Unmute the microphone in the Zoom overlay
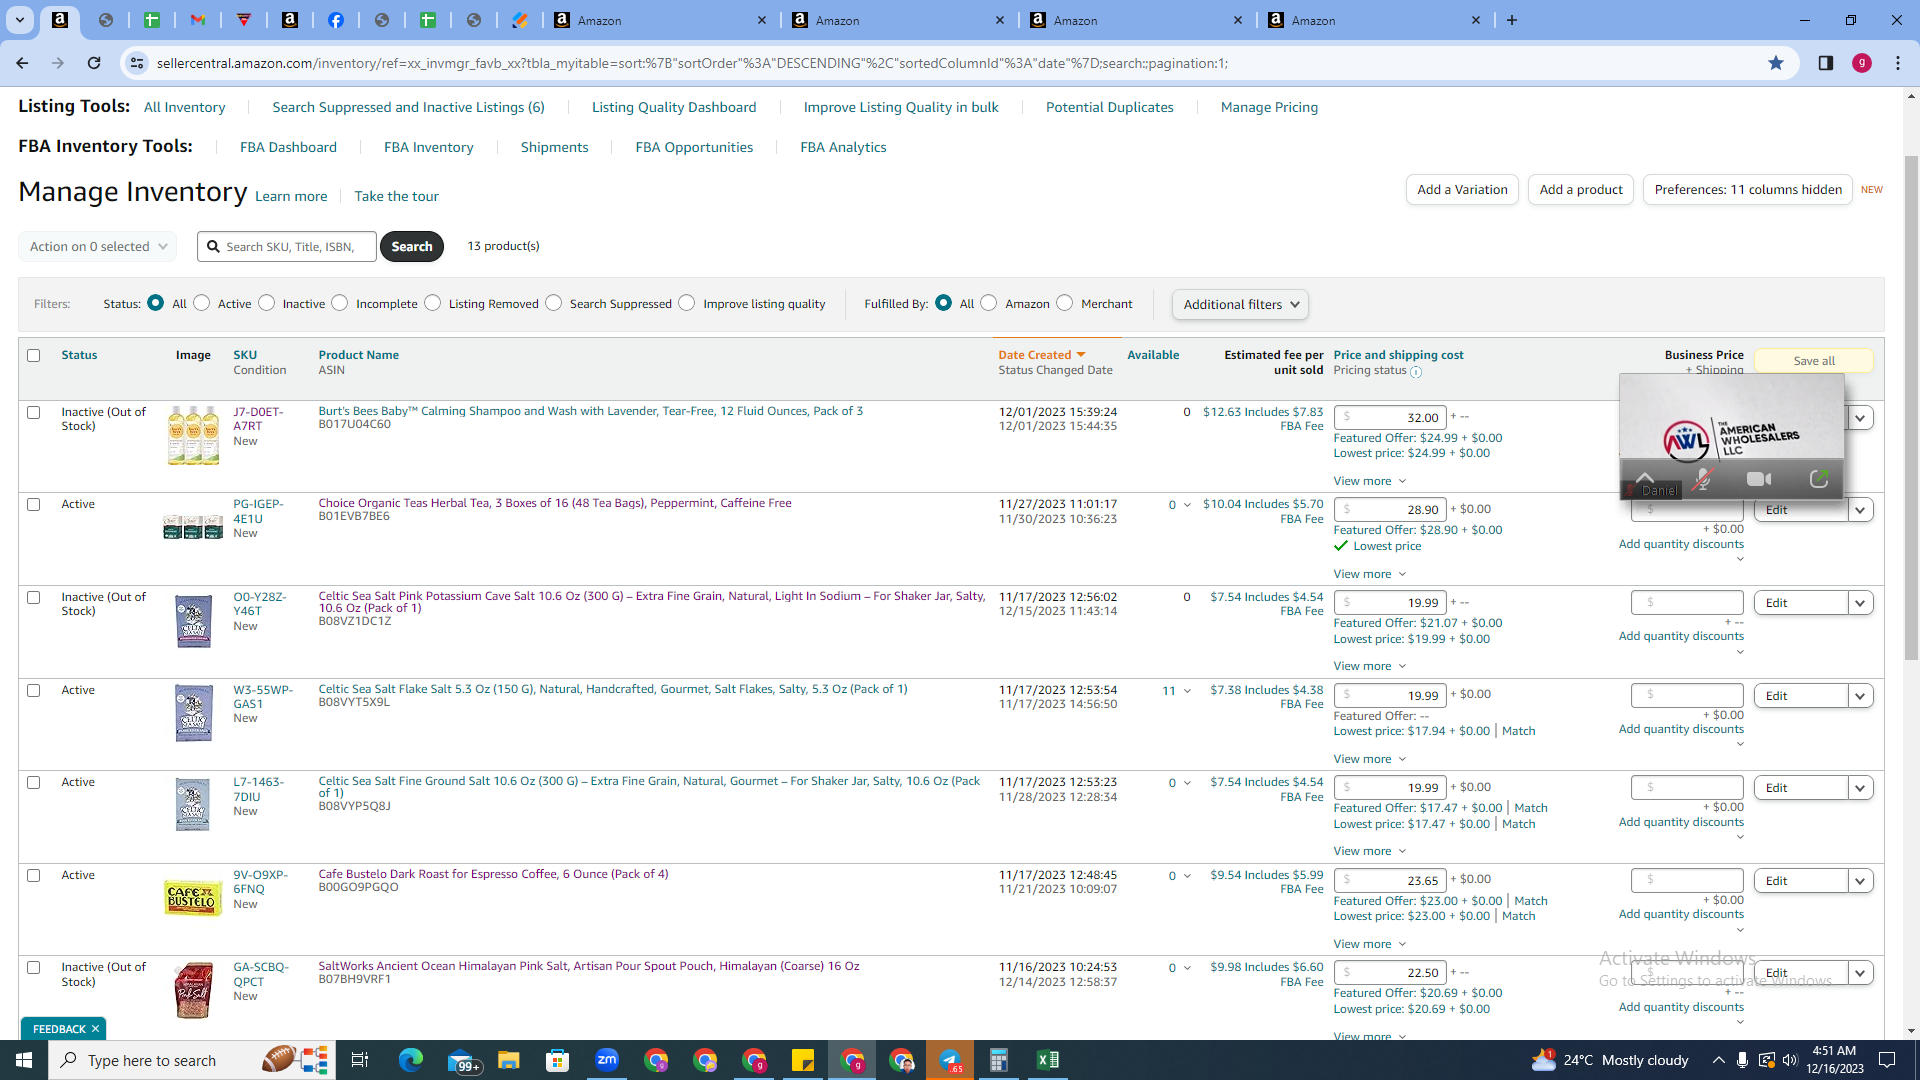Image resolution: width=1920 pixels, height=1080 pixels. coord(1702,480)
